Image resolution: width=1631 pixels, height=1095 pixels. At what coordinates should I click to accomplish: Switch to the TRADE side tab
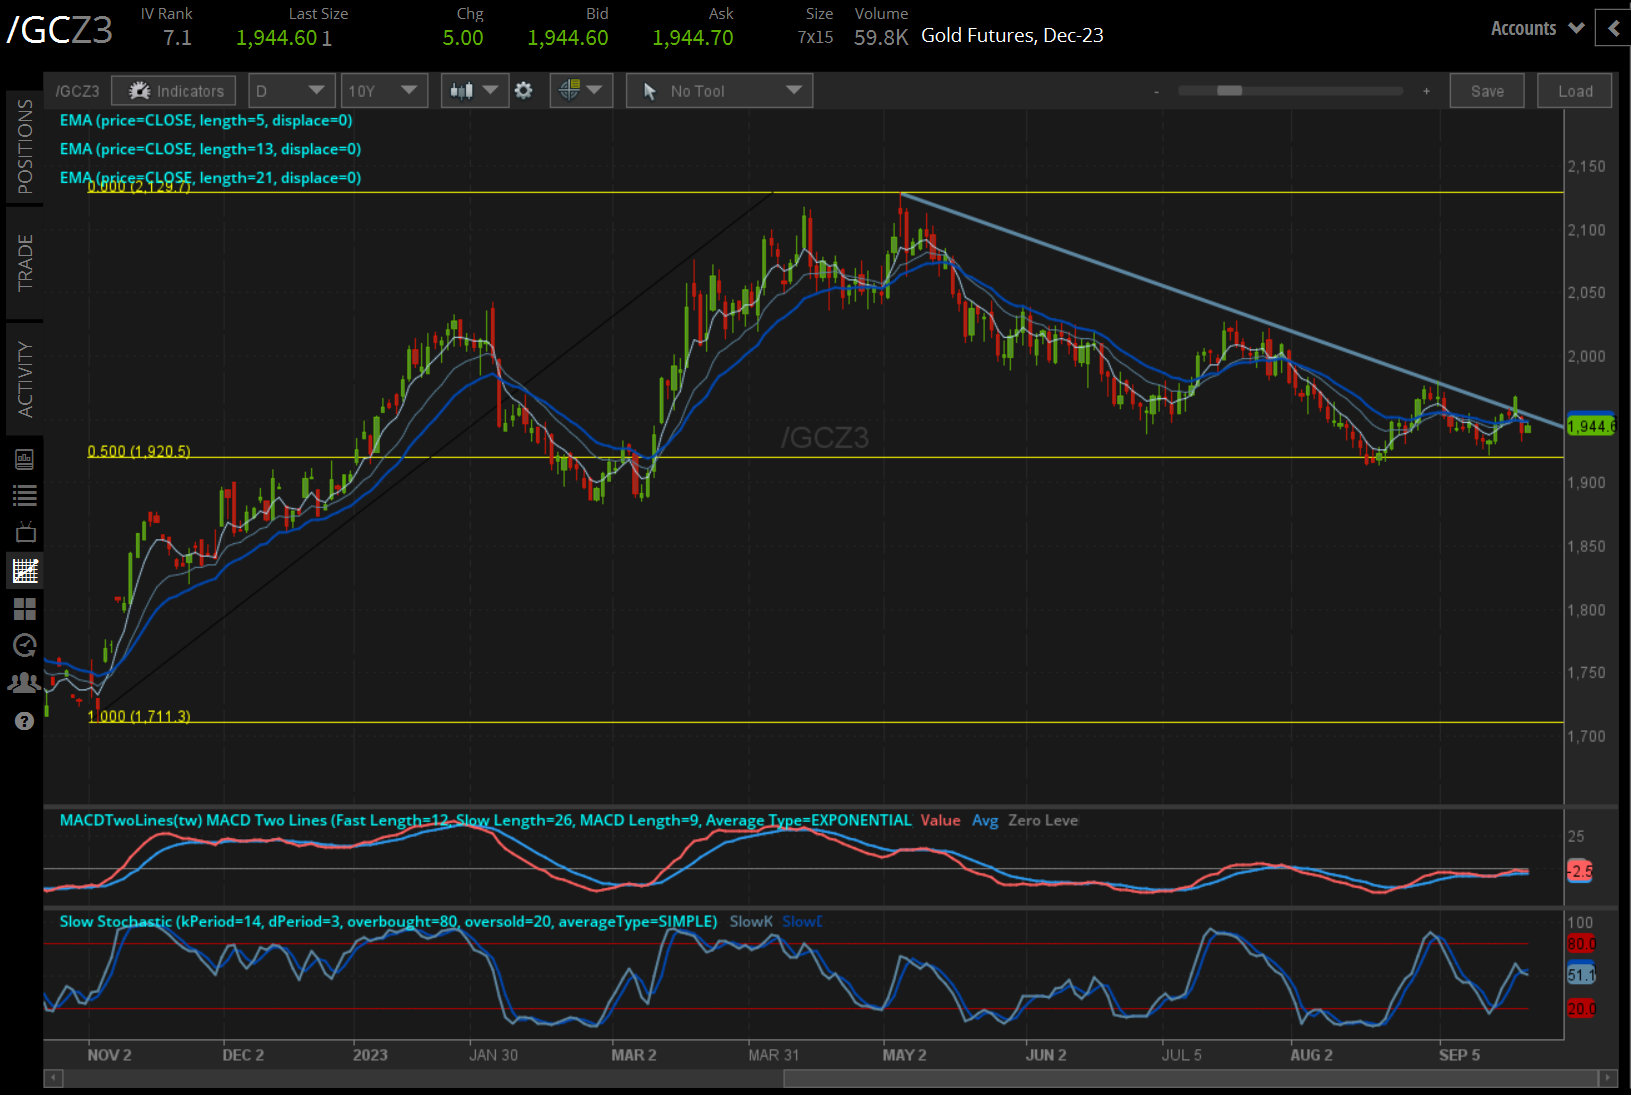coord(25,263)
